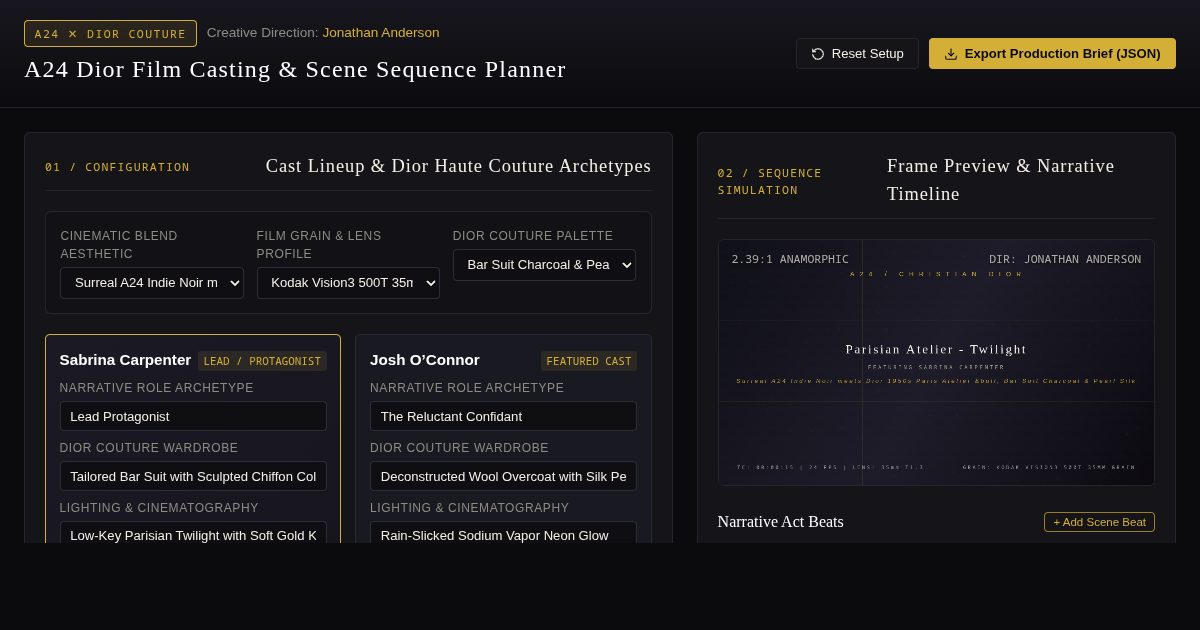This screenshot has width=1200, height=630.
Task: Open the Jonathan Anderson creative direction link
Action: point(381,33)
